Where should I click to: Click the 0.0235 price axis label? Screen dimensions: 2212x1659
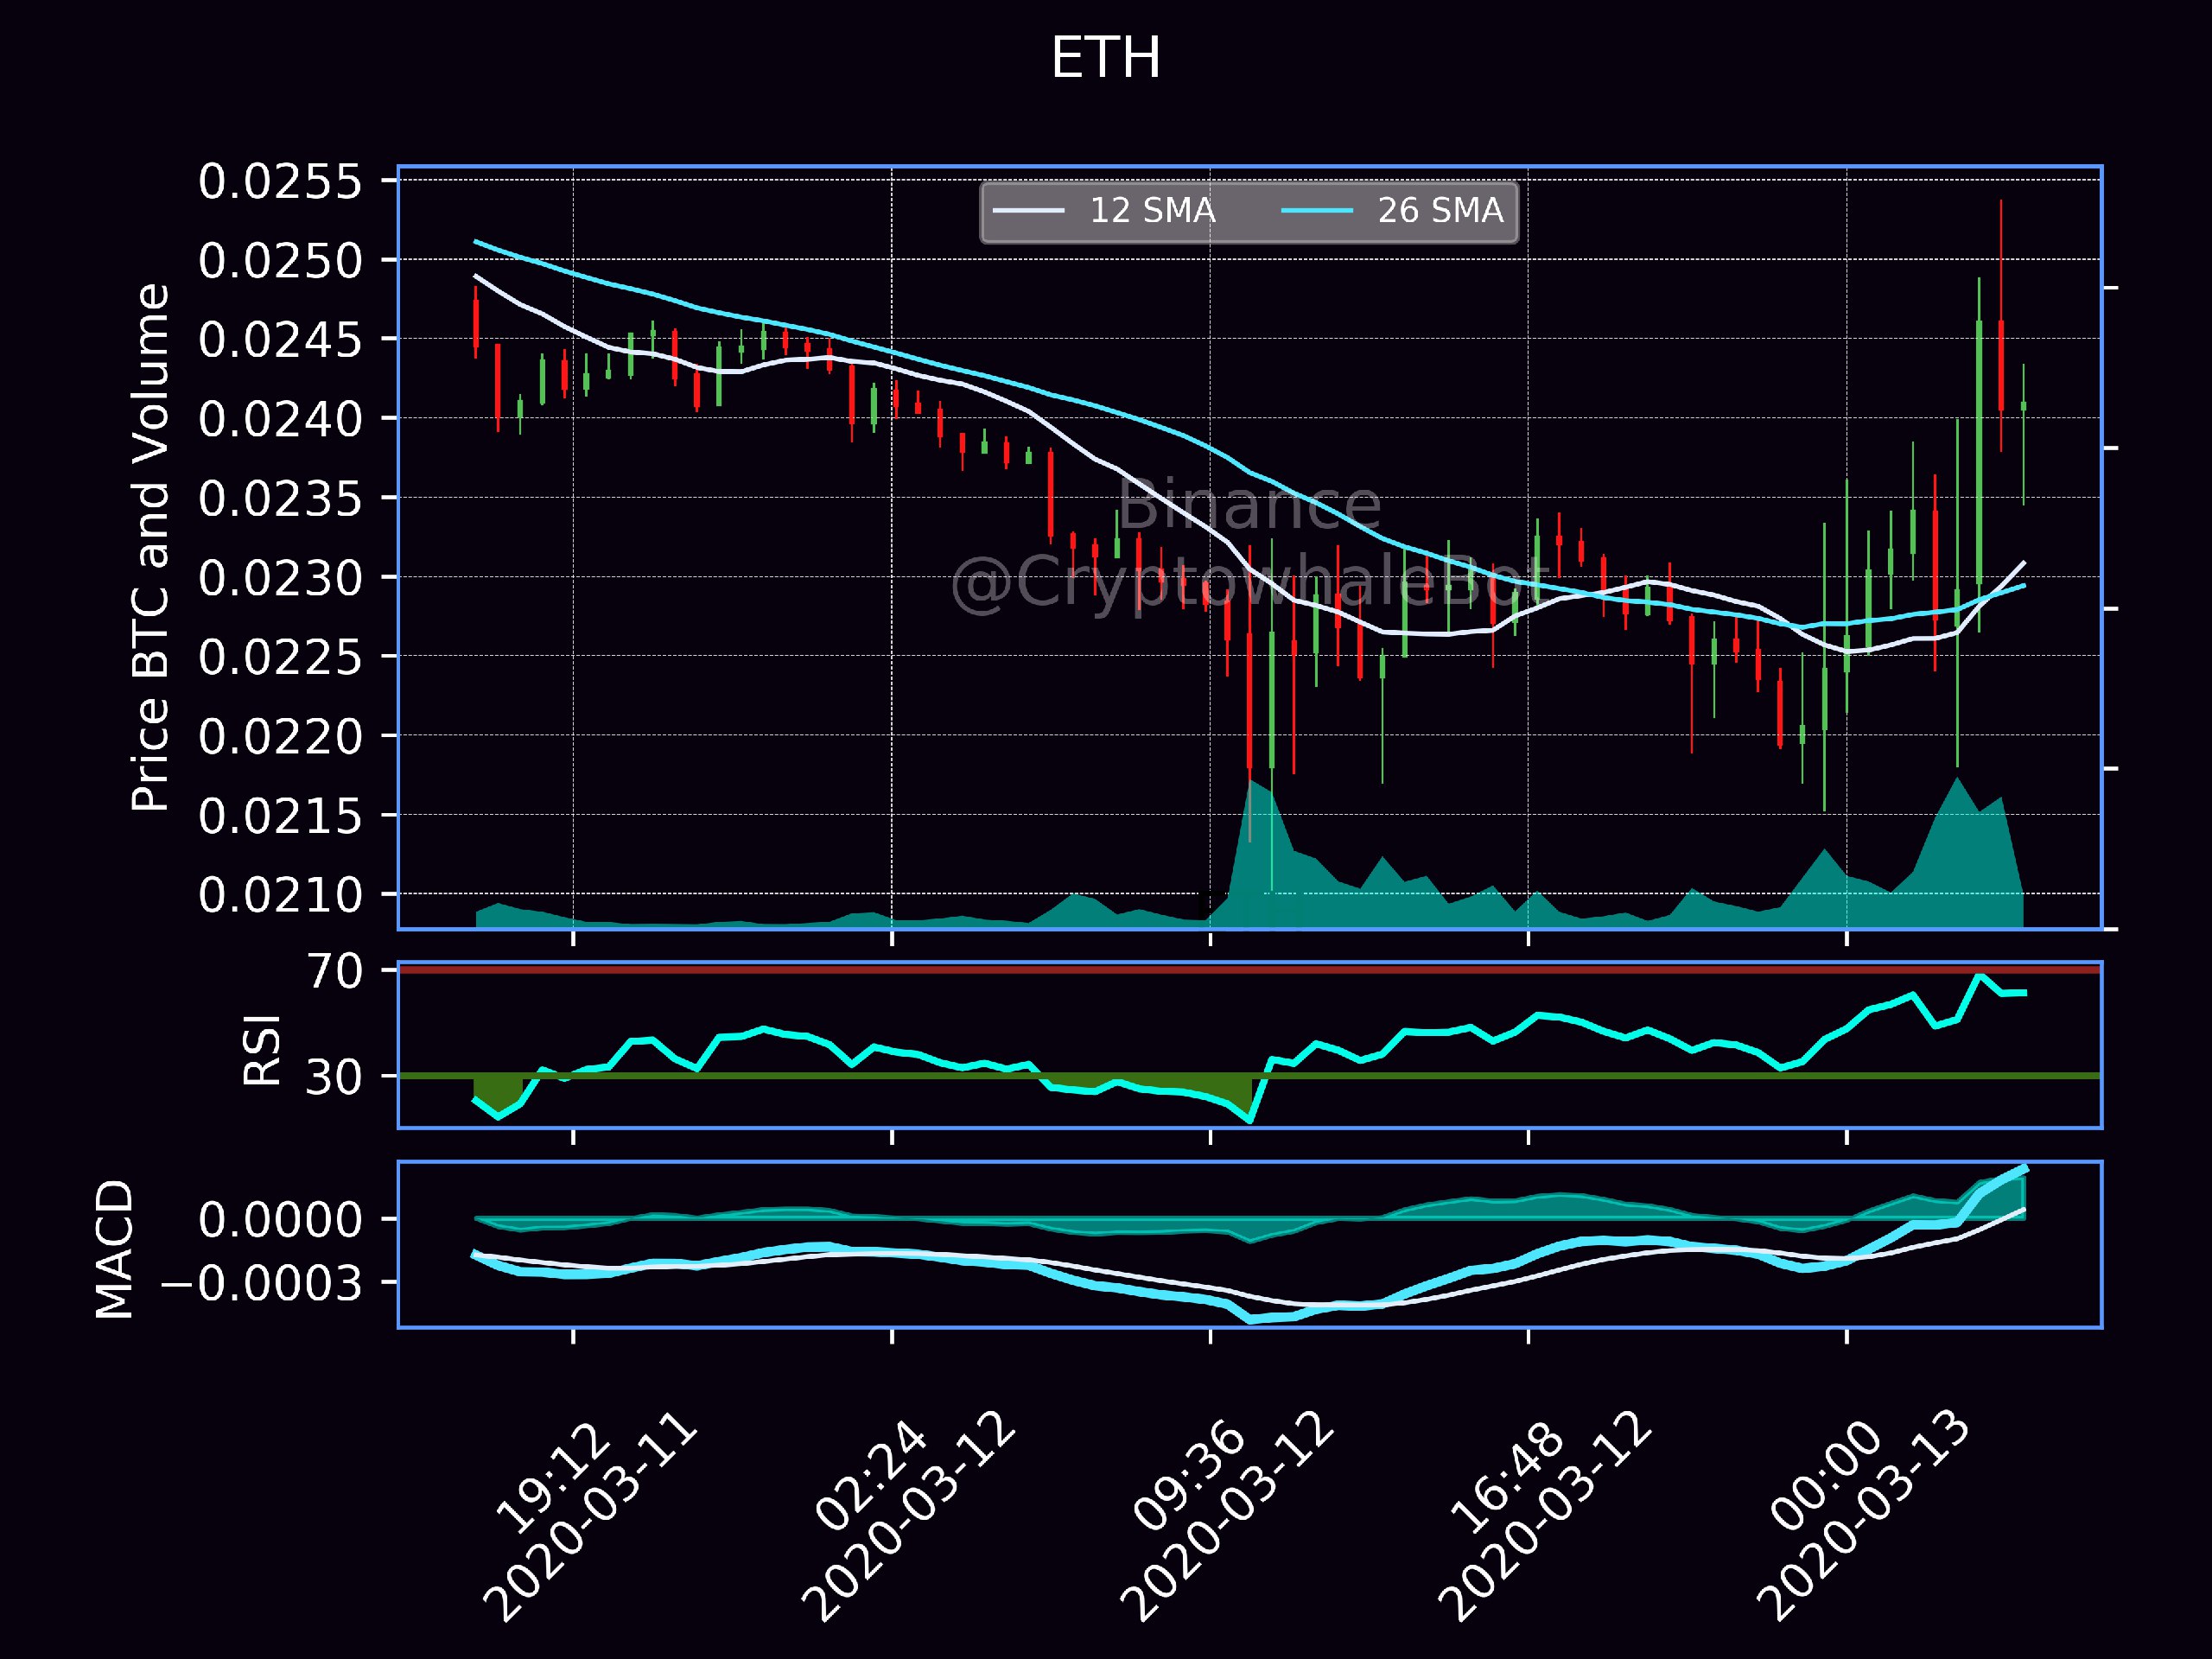click(x=280, y=498)
